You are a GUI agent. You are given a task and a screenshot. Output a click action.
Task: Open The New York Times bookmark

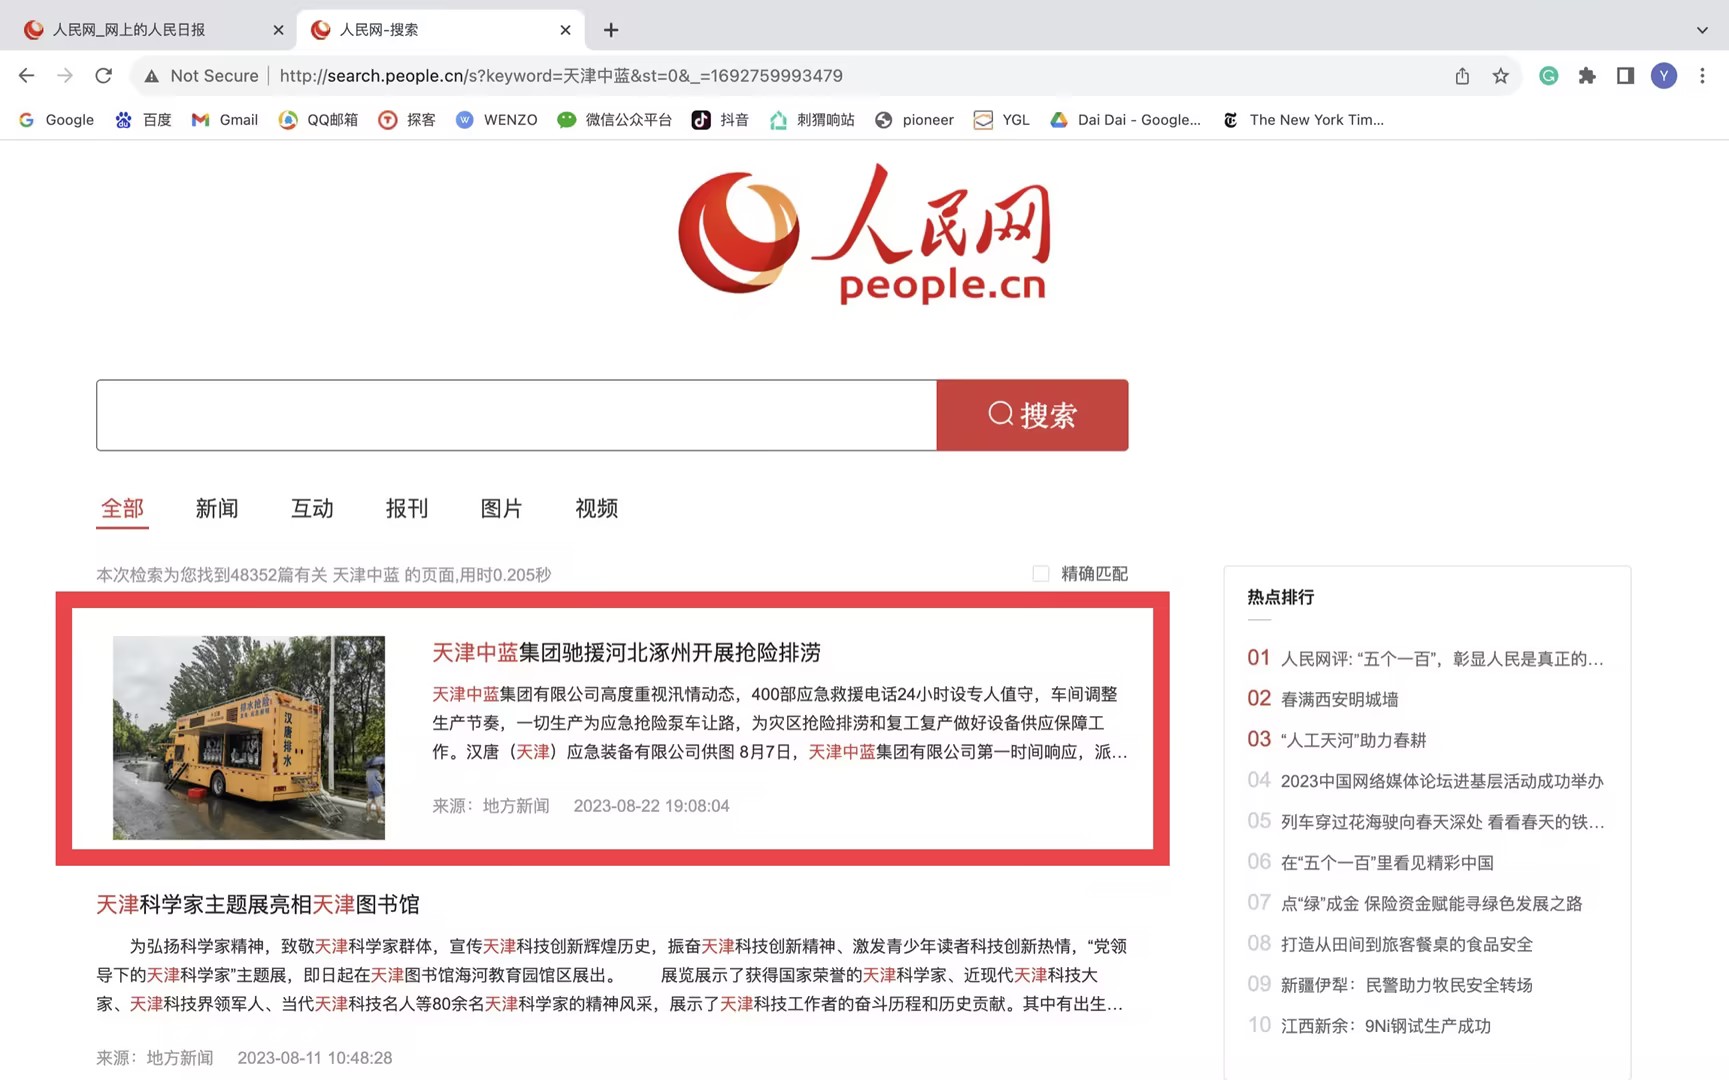[1304, 120]
